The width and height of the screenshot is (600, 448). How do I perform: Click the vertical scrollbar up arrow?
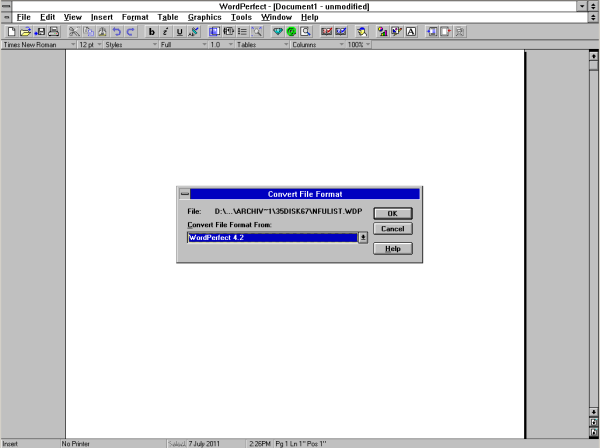click(593, 56)
